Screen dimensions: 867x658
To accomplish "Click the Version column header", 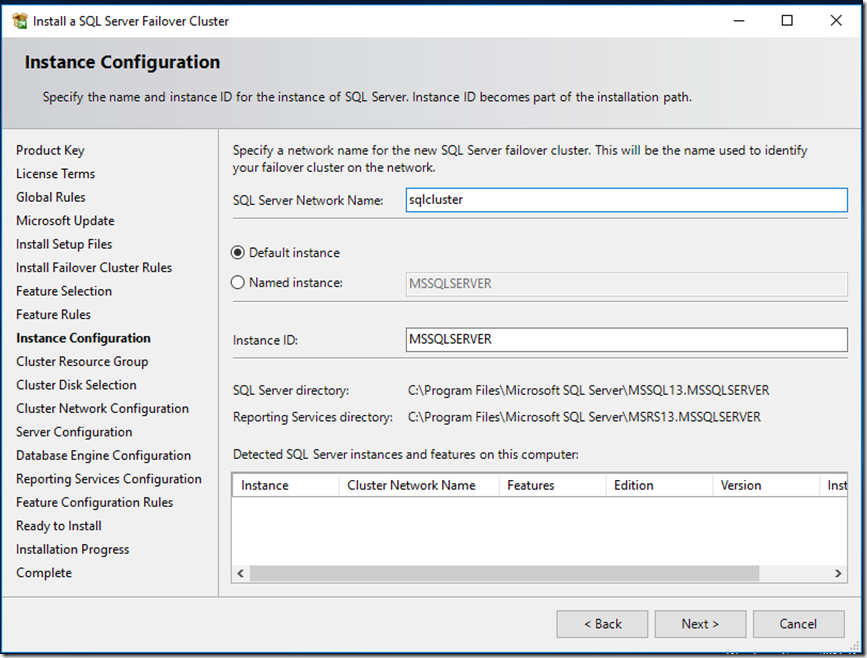I will click(x=766, y=485).
